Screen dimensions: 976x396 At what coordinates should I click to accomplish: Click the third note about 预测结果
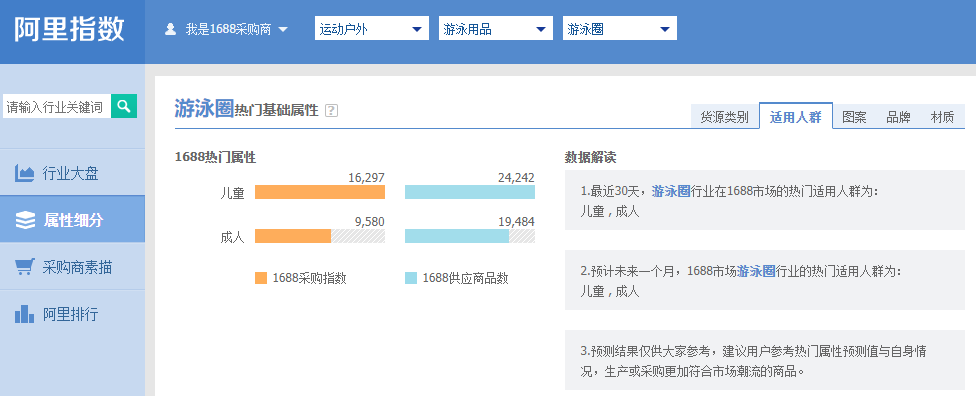[x=764, y=361]
